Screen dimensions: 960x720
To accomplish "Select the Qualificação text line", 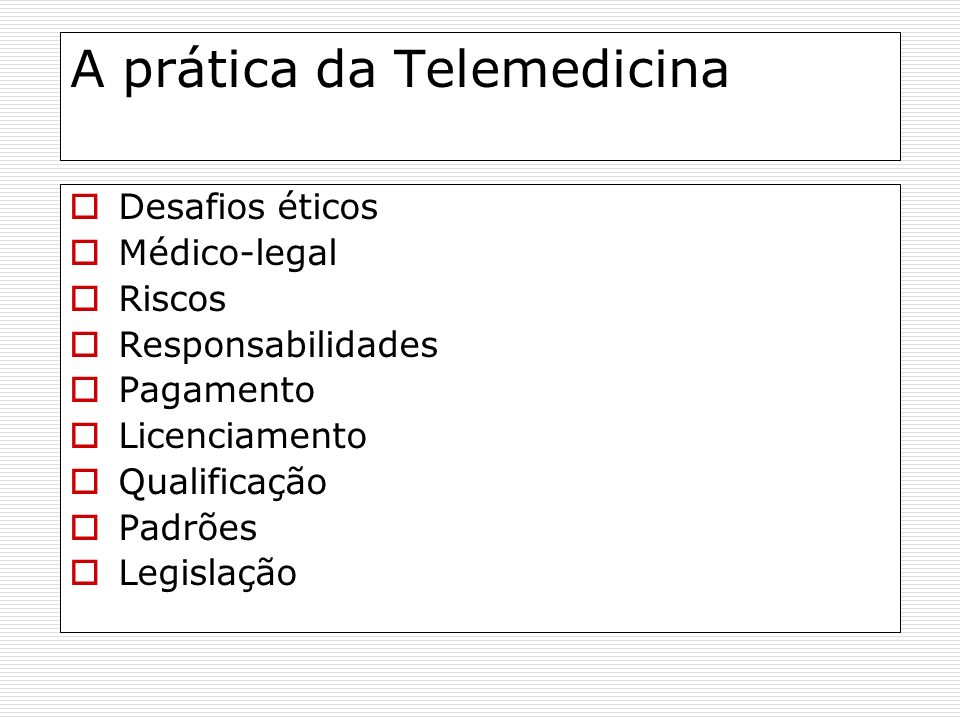I will pos(223,483).
